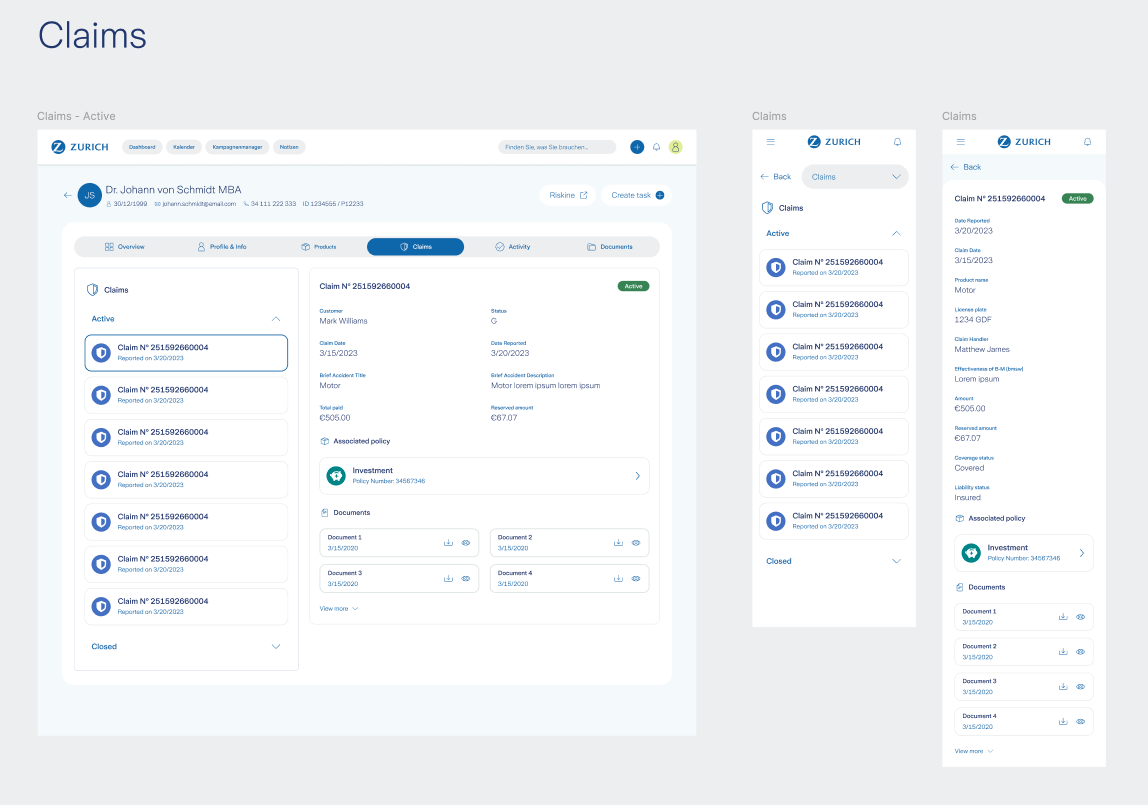1148x805 pixels.
Task: Download Document 1 in the mobile detail frame
Action: (x=1063, y=617)
